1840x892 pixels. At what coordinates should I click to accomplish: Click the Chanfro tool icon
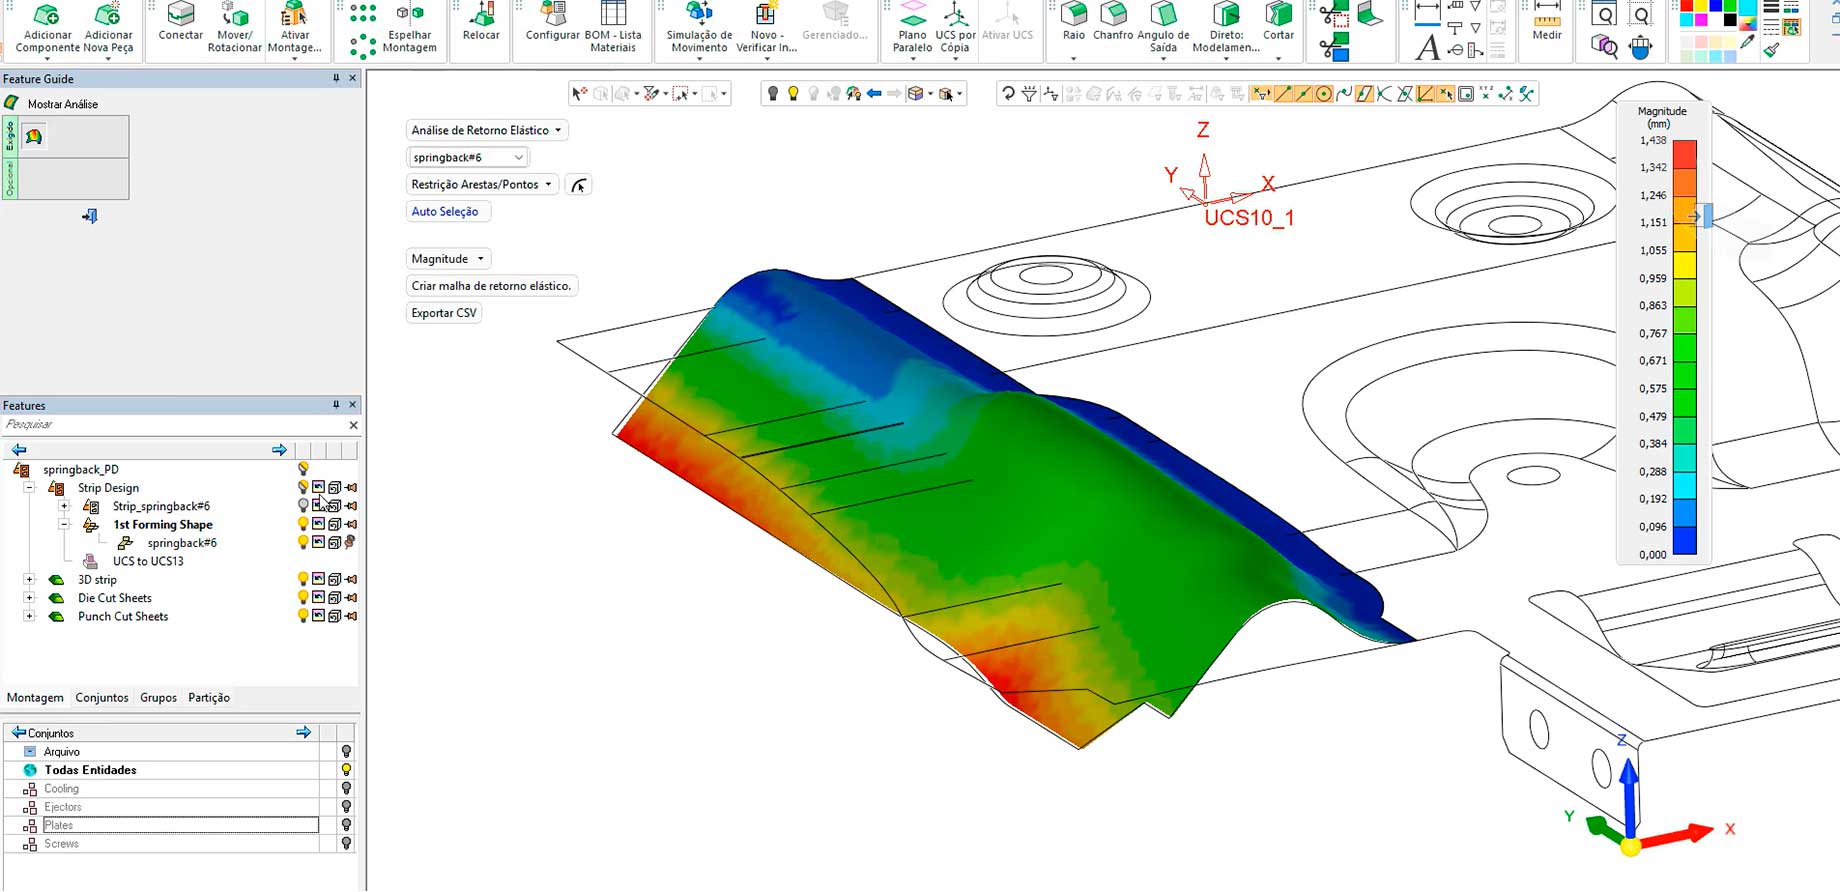tap(1113, 16)
